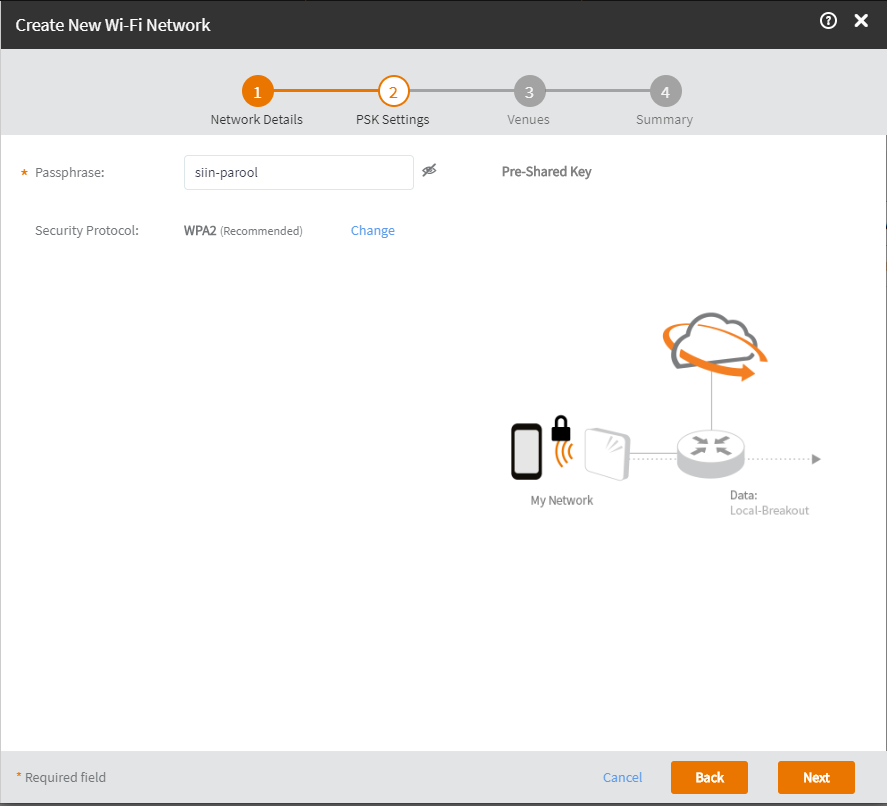Toggle passphrase visibility with the eye icon

[430, 171]
